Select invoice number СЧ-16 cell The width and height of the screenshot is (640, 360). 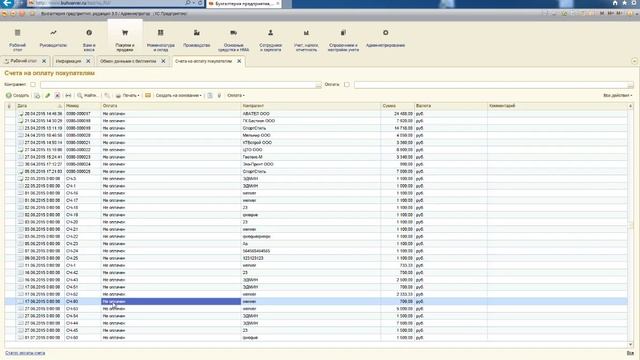point(82,193)
